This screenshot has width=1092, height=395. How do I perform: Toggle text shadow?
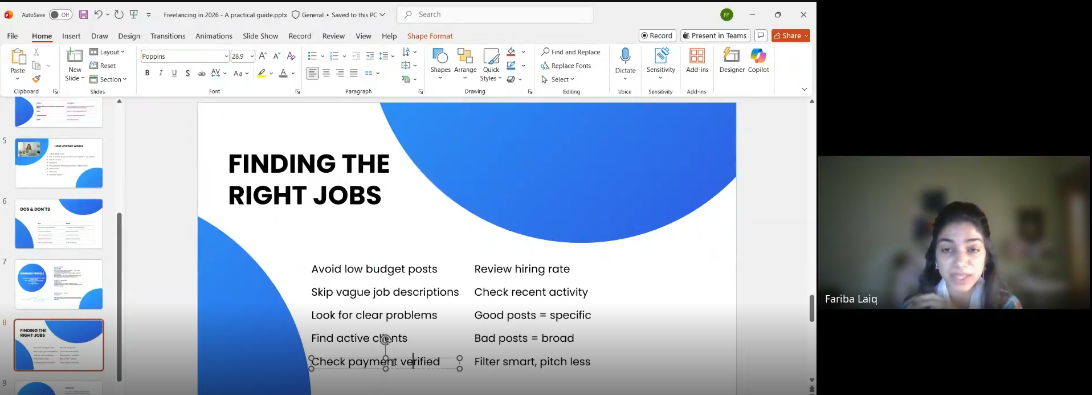187,73
